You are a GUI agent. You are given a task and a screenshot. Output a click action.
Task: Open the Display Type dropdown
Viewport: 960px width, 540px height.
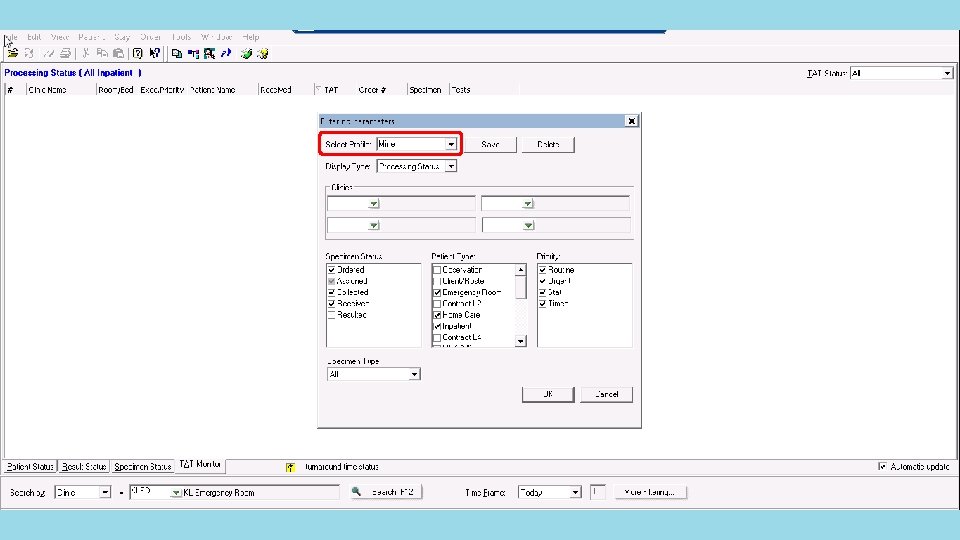451,167
